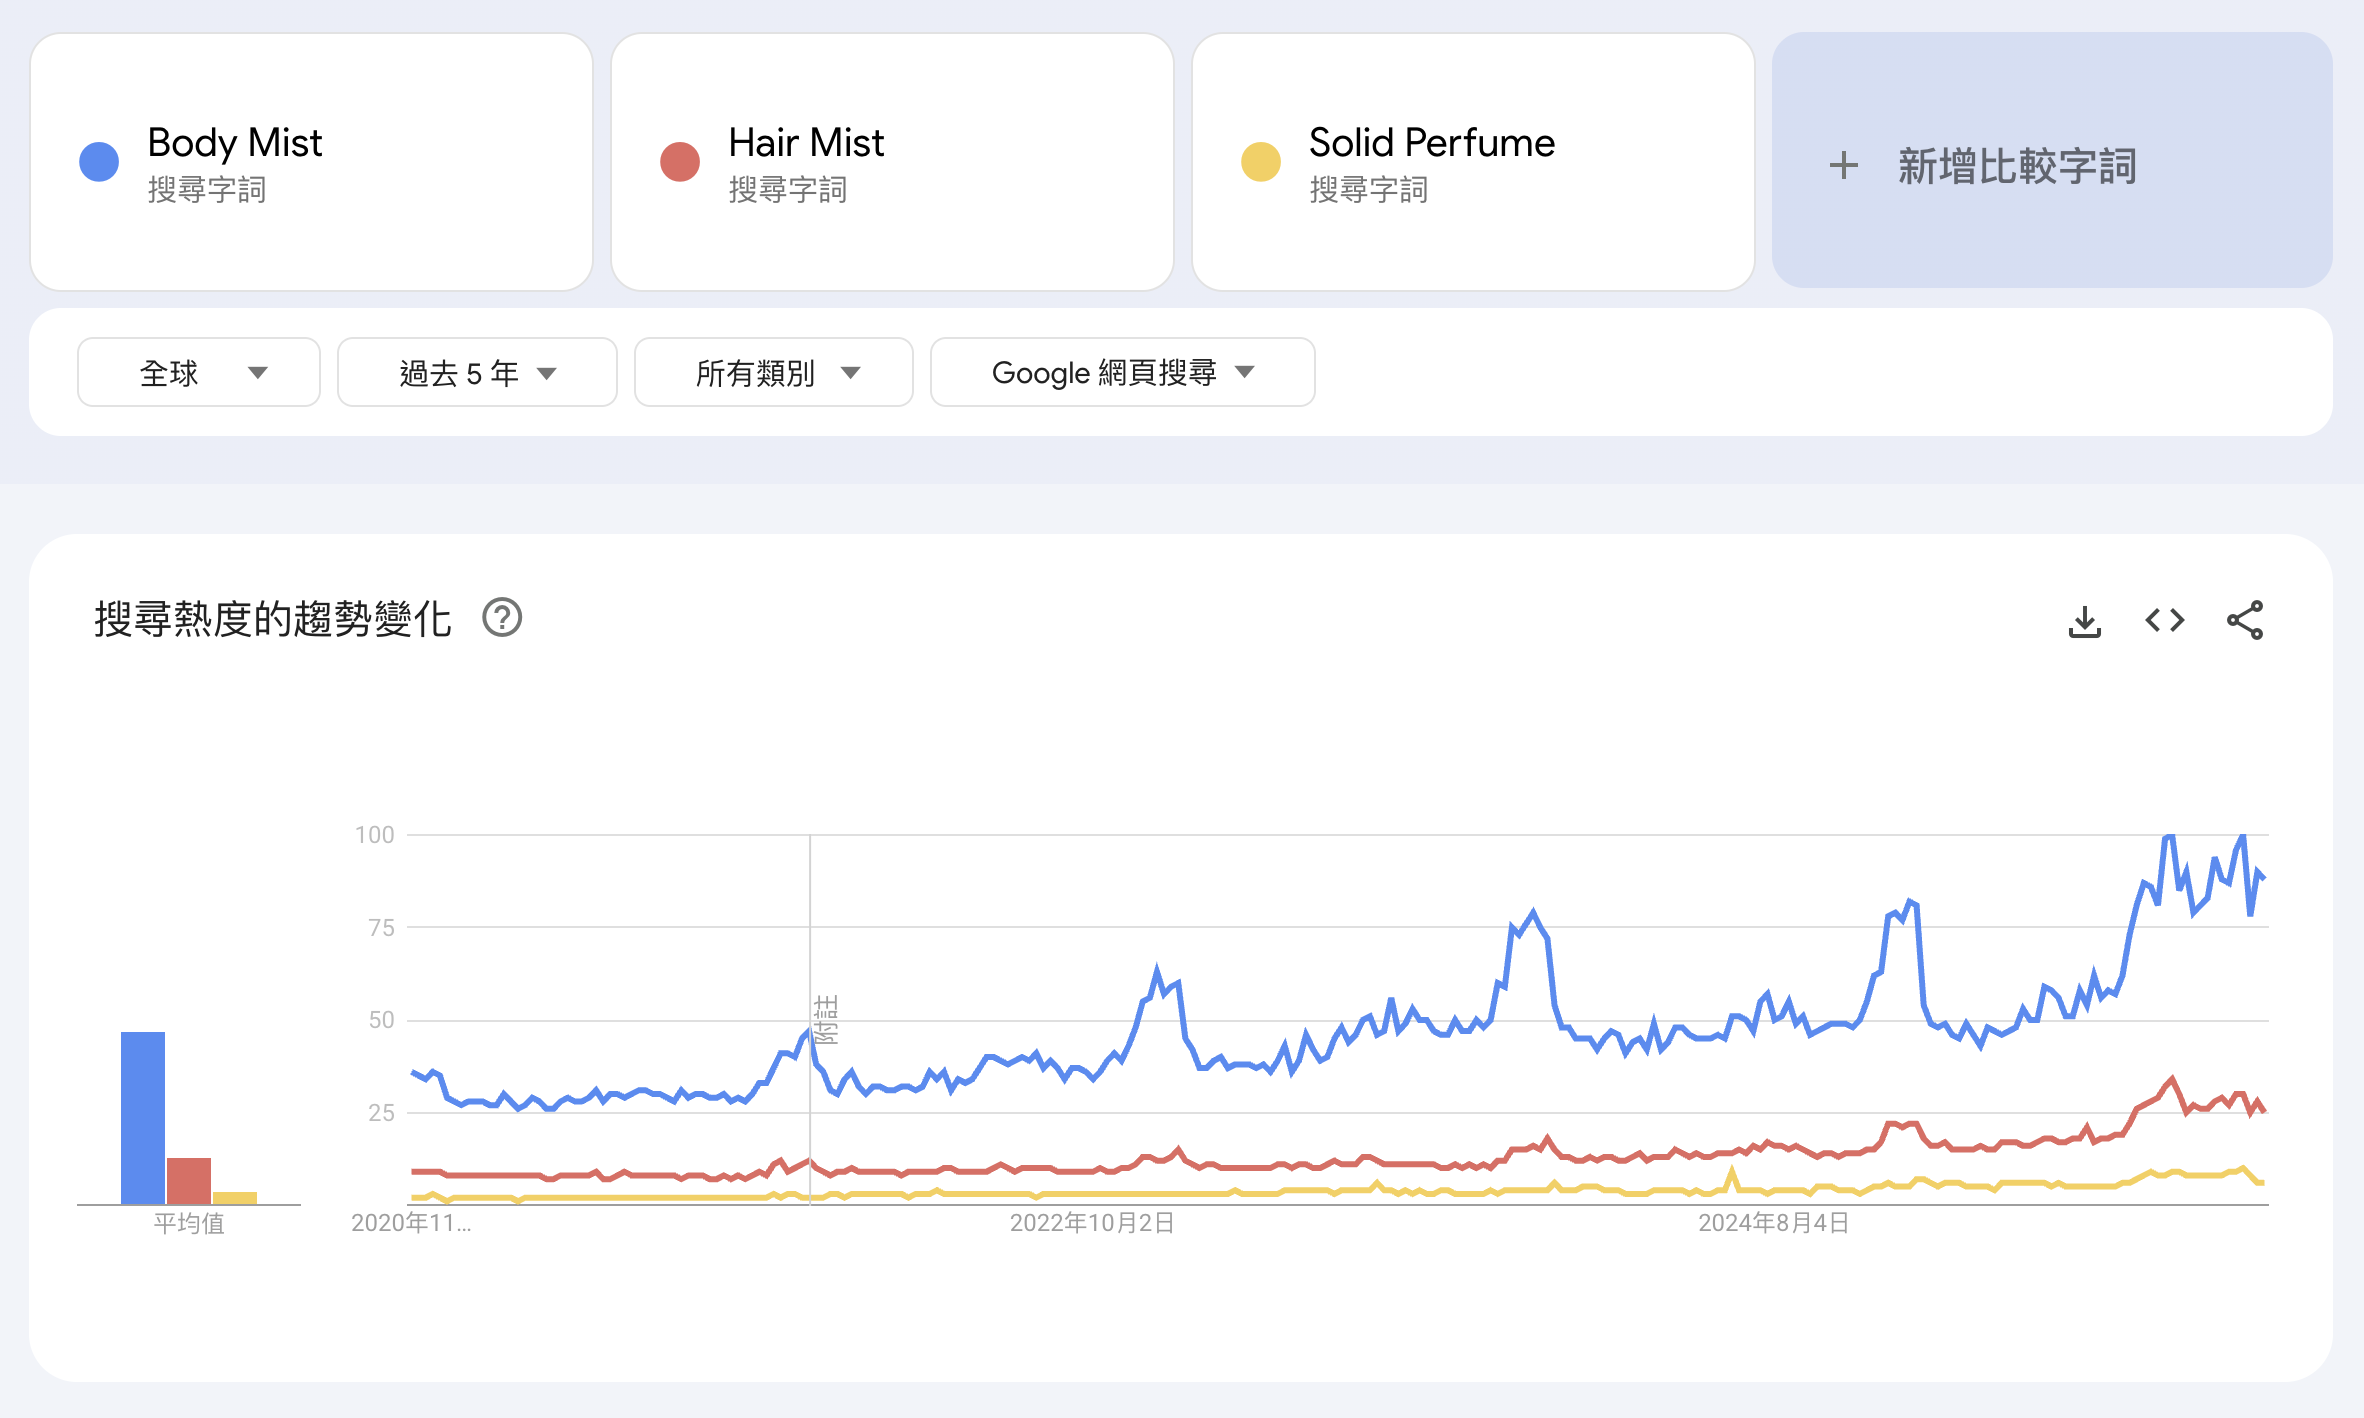Screen dimensions: 2364x1418
Task: Open the help question mark icon
Action: coord(502,618)
